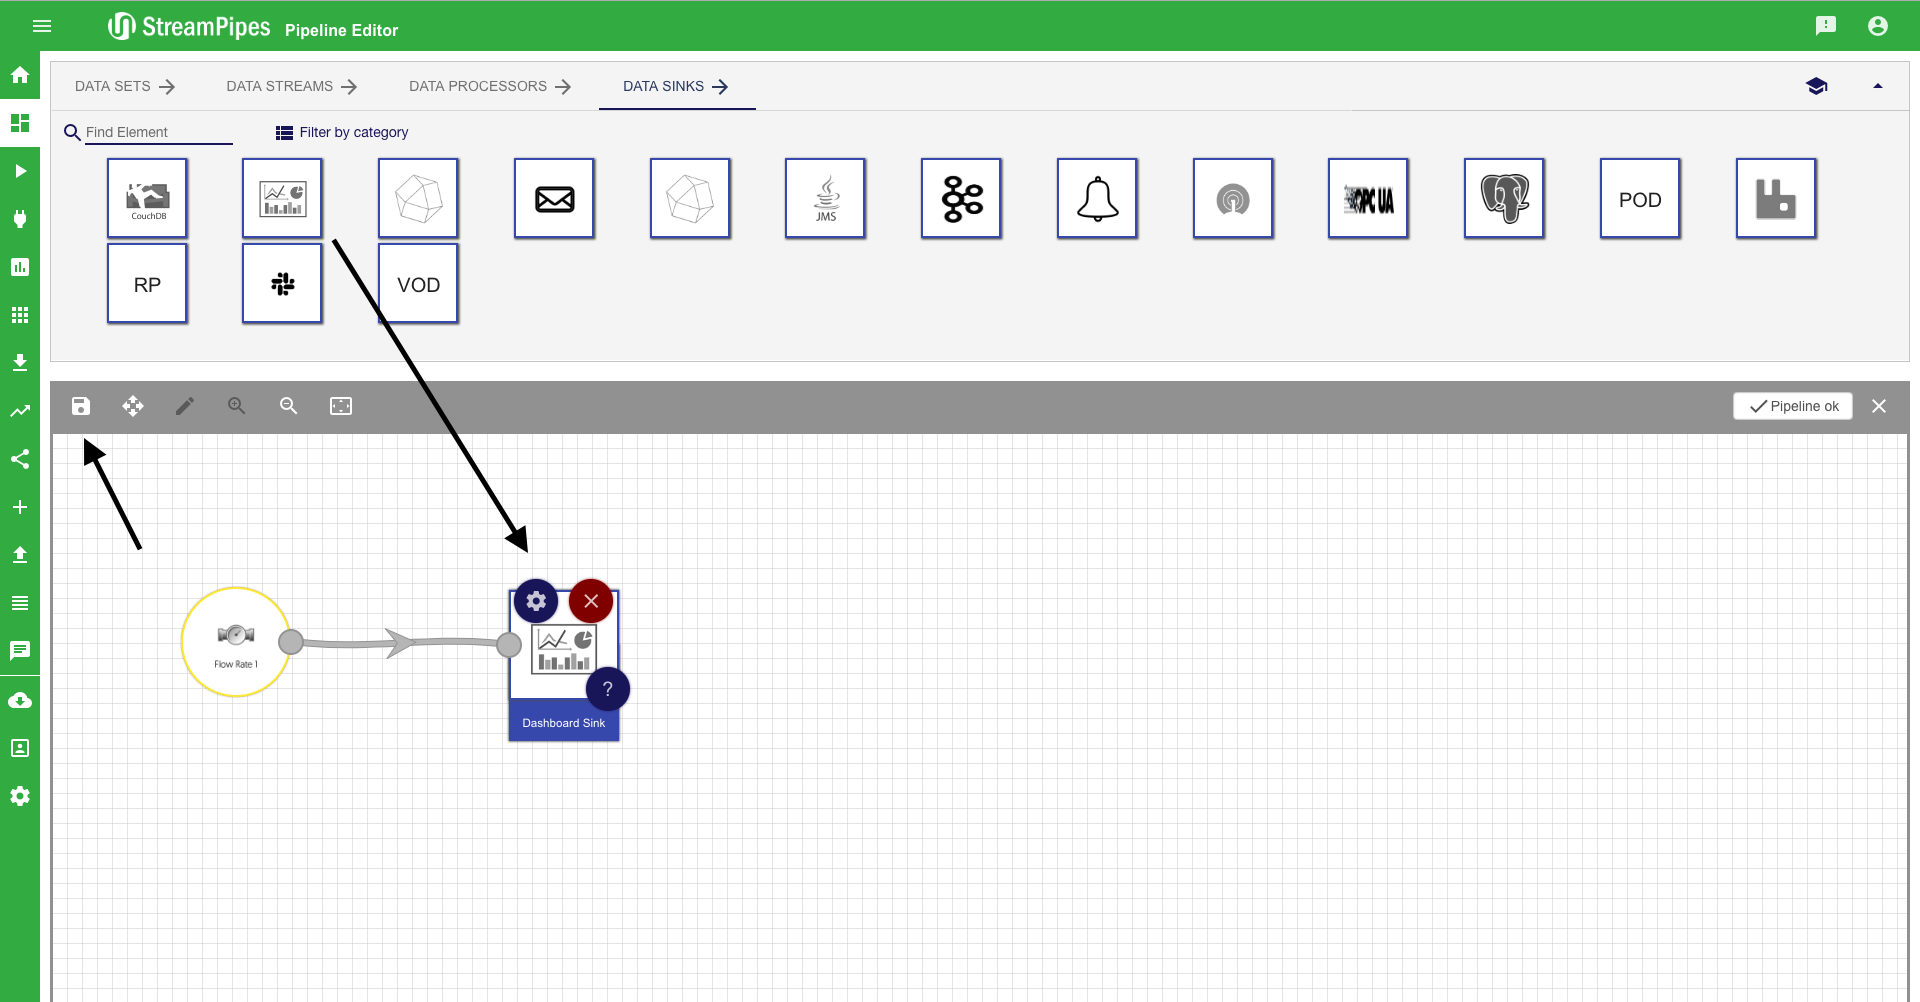Open Dashboard Sink gear settings
Viewport: 1920px width, 1002px height.
(x=536, y=601)
